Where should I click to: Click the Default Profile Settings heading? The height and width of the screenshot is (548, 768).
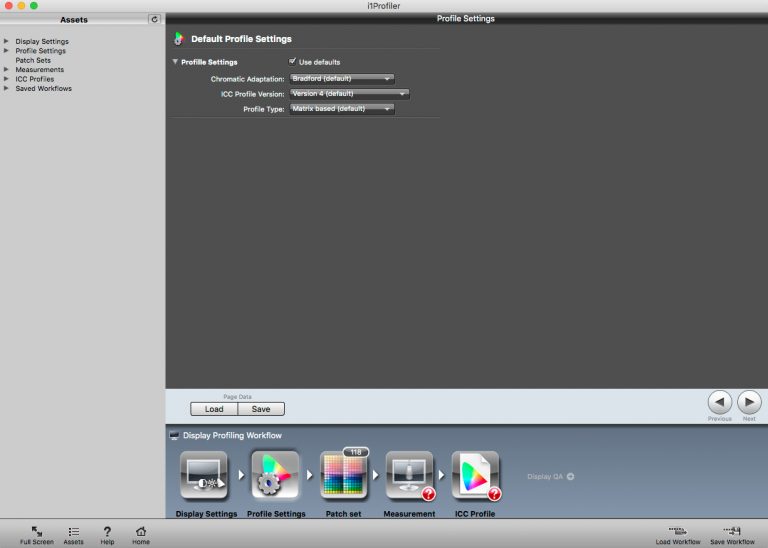point(241,39)
